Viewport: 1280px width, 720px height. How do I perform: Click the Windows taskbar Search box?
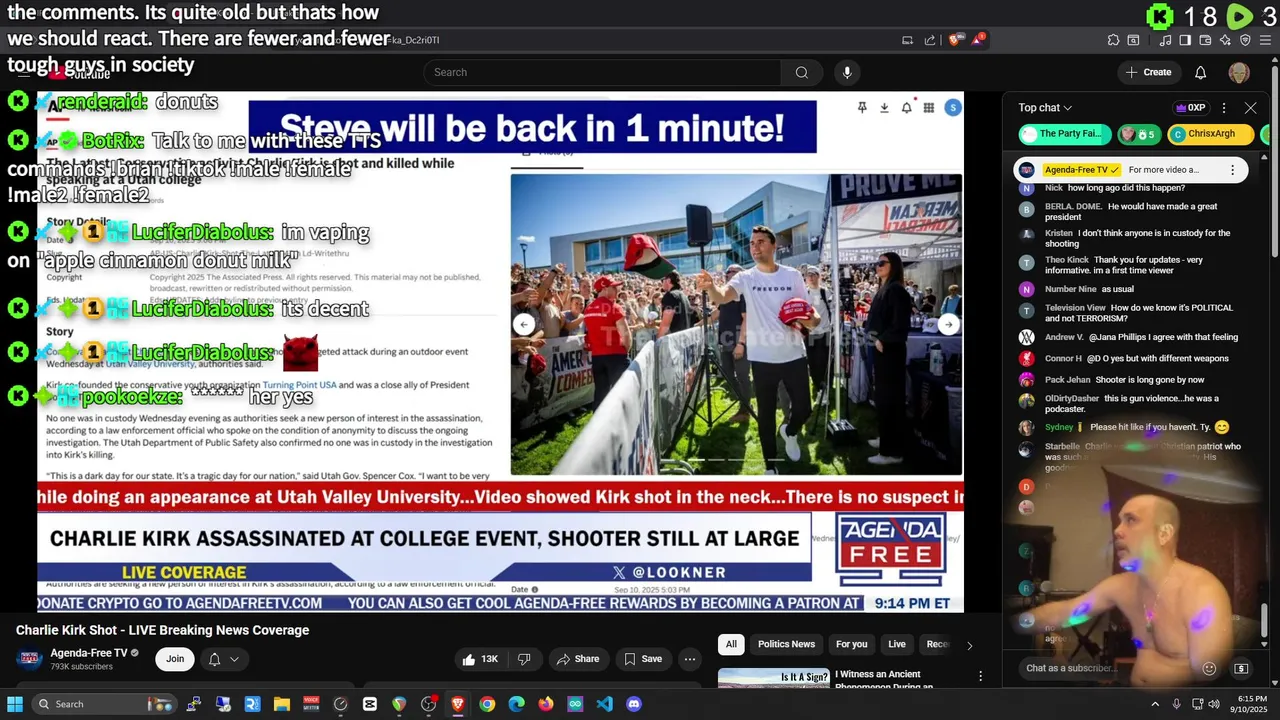[x=103, y=704]
